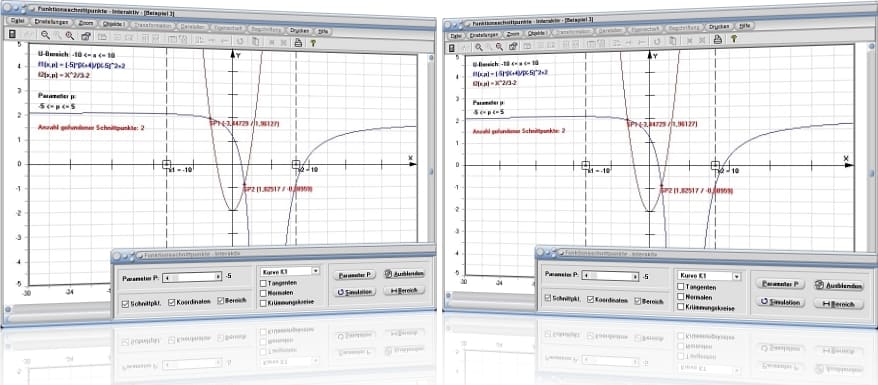Open Einstellungen menu in left window
Image resolution: width=878 pixels, height=385 pixels.
[x=51, y=21]
